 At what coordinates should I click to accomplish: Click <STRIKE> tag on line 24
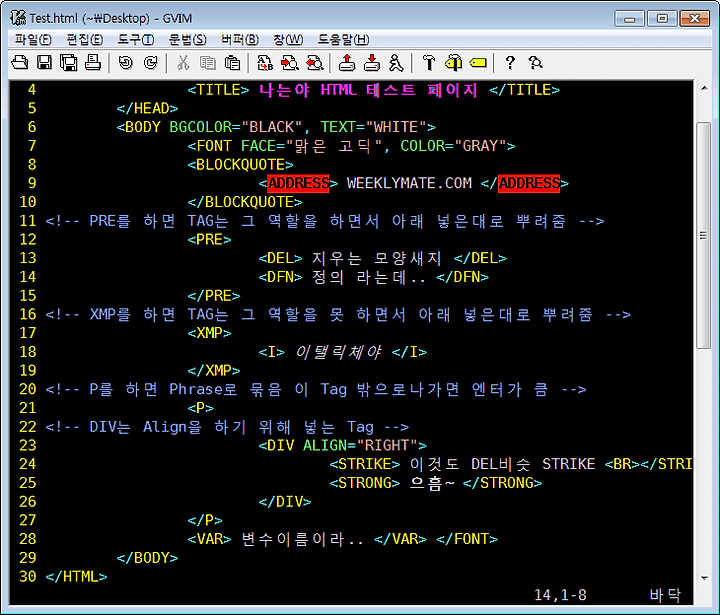[365, 464]
